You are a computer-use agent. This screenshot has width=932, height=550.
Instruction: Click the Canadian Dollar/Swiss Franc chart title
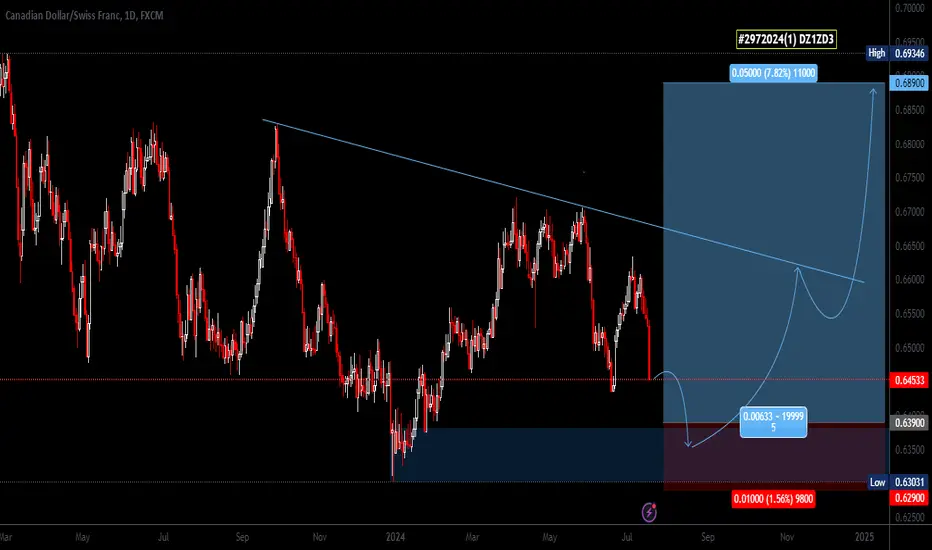84,15
